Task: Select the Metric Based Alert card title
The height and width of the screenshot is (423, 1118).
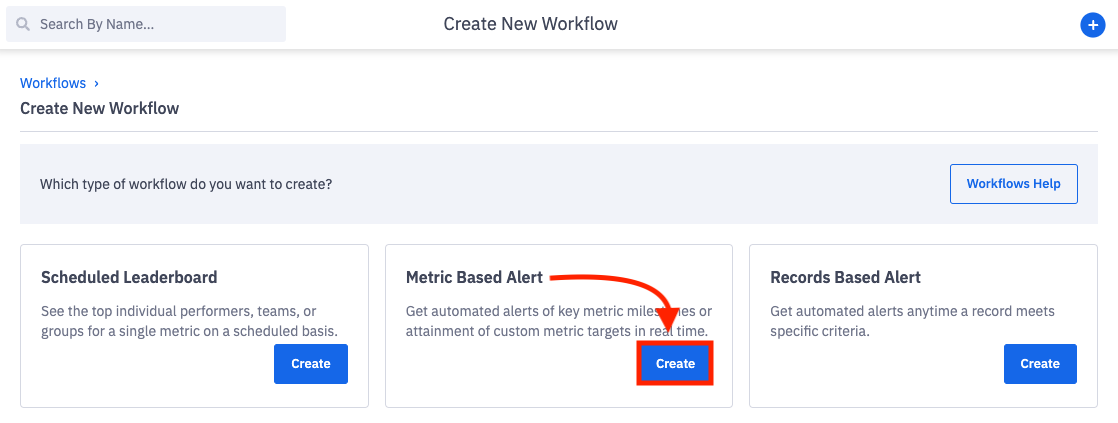Action: coord(474,277)
